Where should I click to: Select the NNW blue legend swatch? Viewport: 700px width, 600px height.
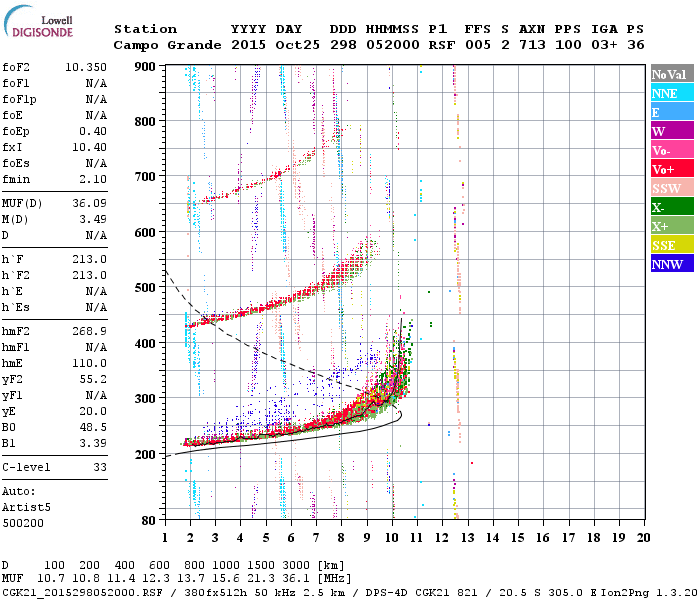coord(672,263)
